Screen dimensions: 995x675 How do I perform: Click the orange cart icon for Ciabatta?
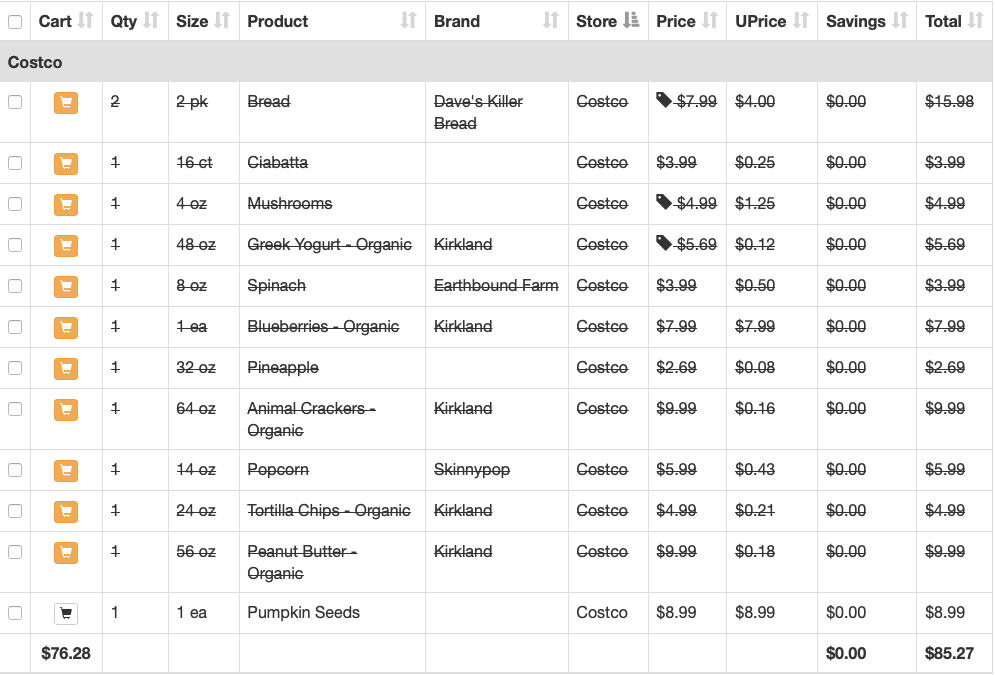point(66,164)
